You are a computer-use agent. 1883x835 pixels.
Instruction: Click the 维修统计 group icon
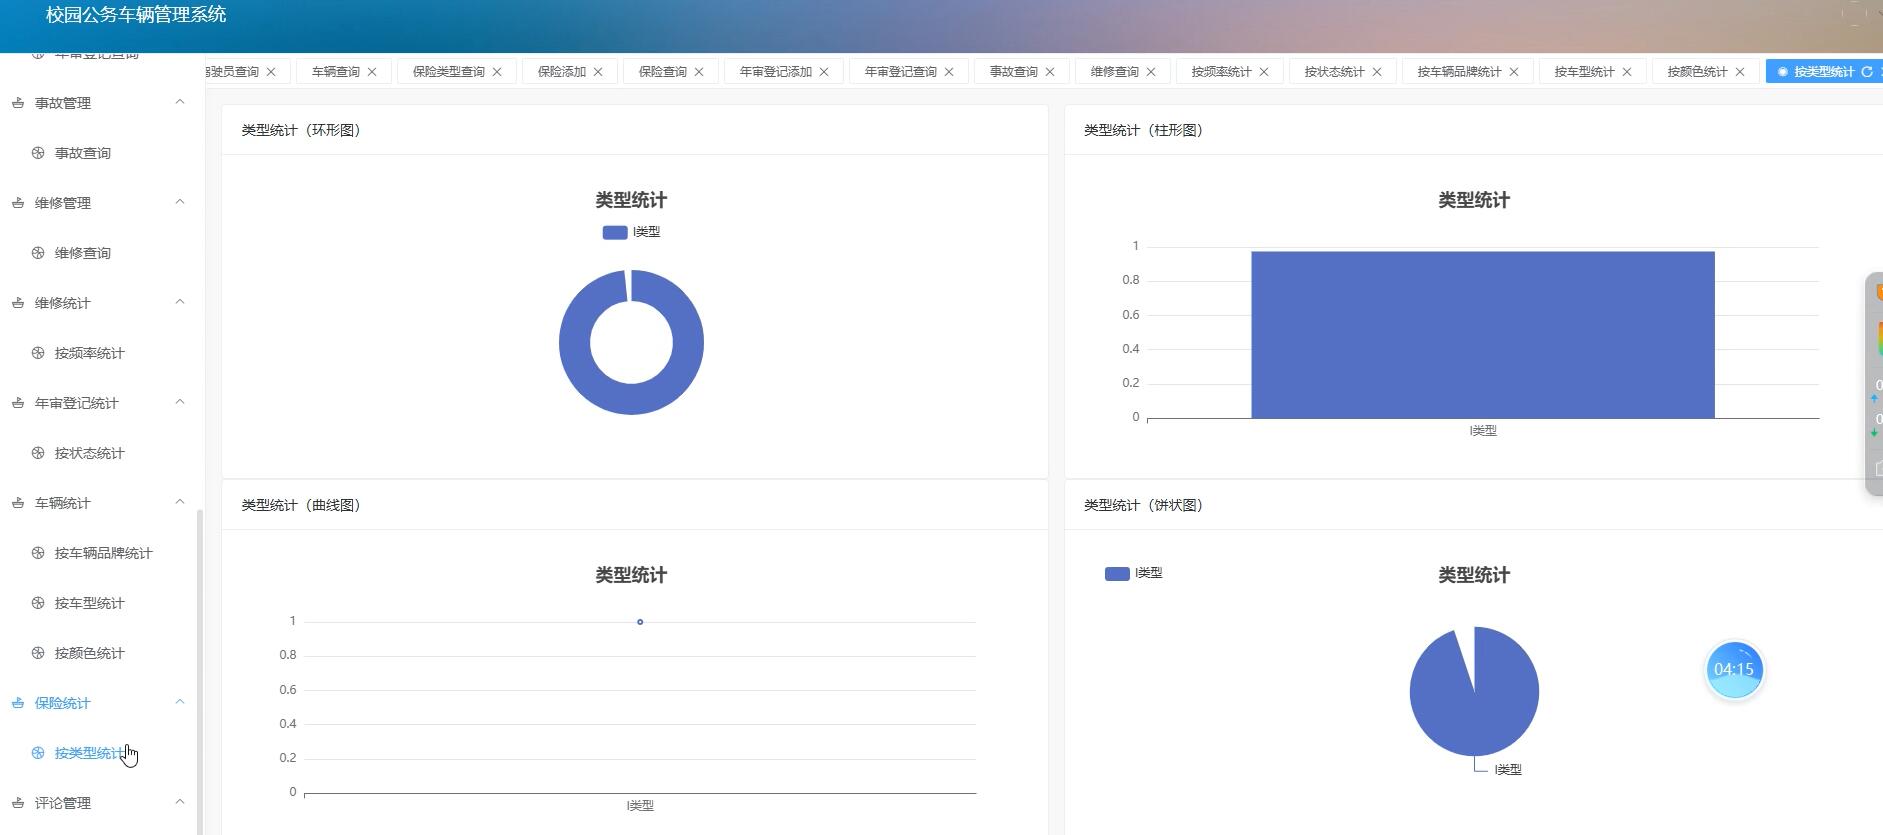[x=18, y=303]
